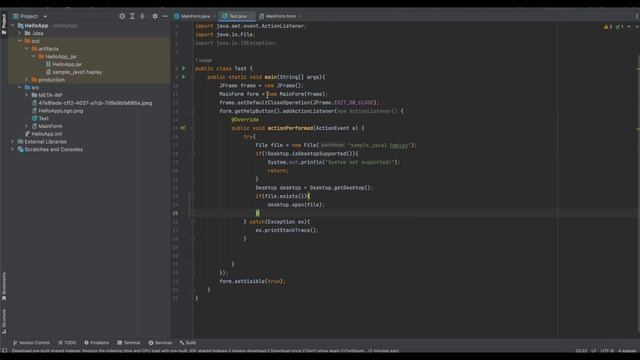
Task: Click the Test class icon in project tree
Action: coord(34,118)
